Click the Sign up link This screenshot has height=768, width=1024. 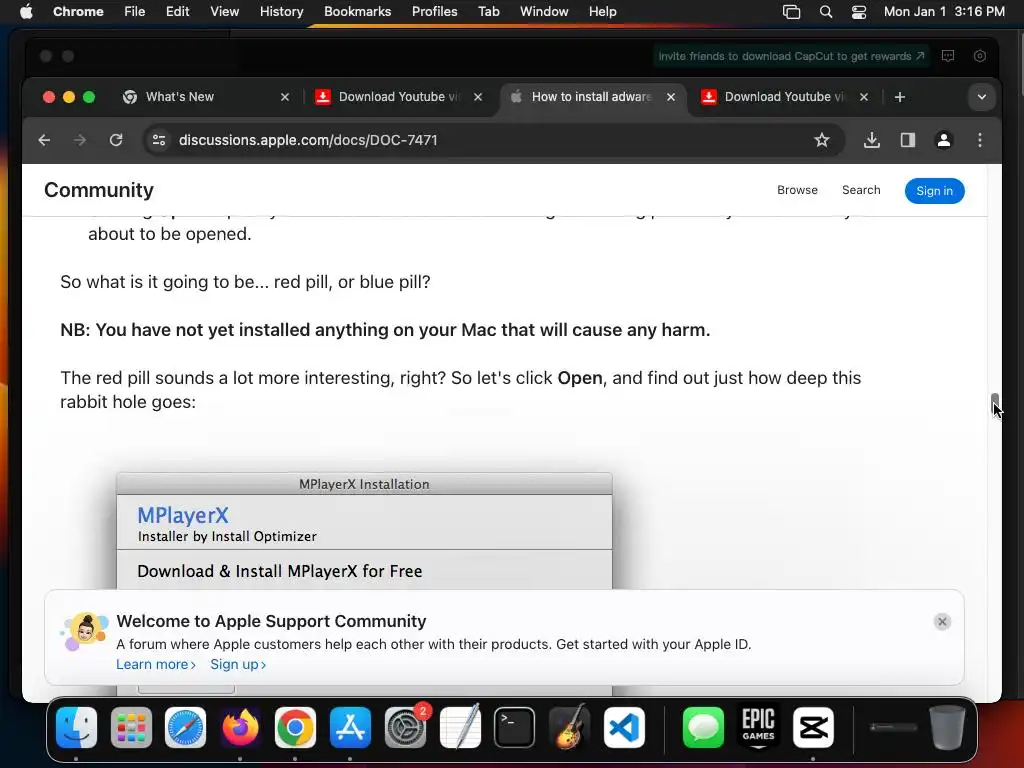238,664
